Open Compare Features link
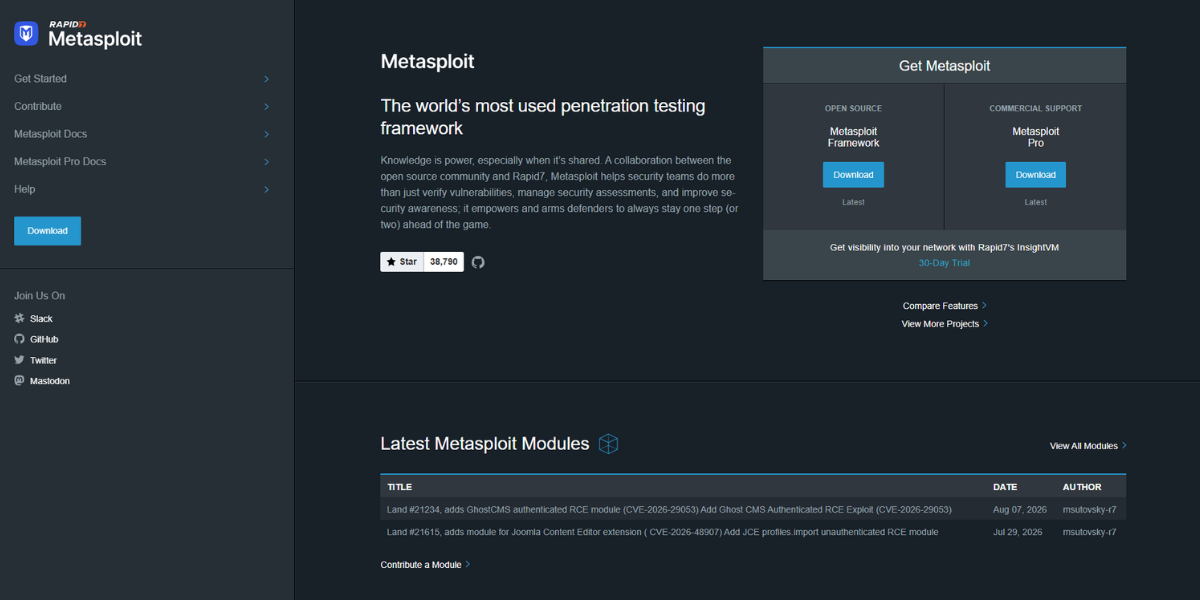 (944, 306)
